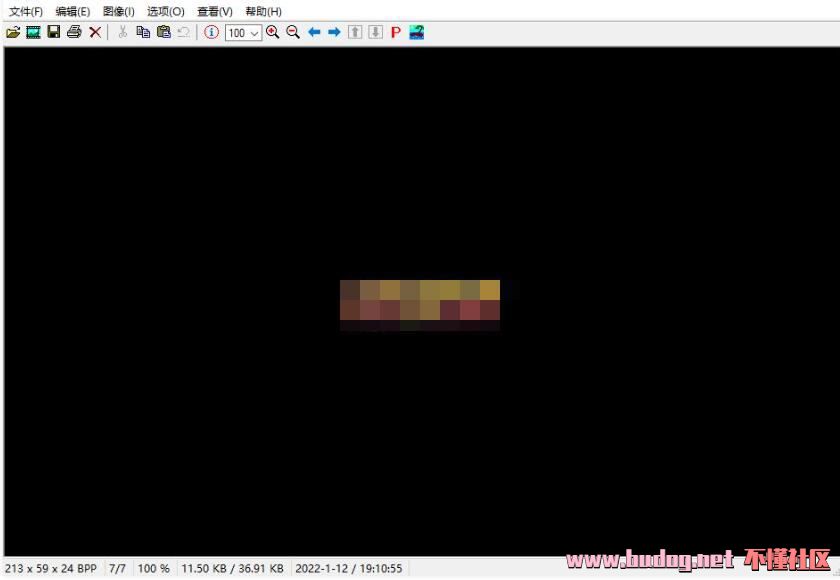Viewport: 840px width, 580px height.
Task: Click the pixelated image in the viewer
Action: (420, 304)
